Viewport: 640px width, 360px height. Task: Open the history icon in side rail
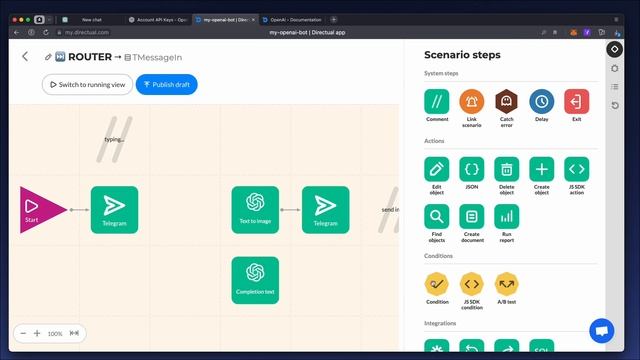615,106
